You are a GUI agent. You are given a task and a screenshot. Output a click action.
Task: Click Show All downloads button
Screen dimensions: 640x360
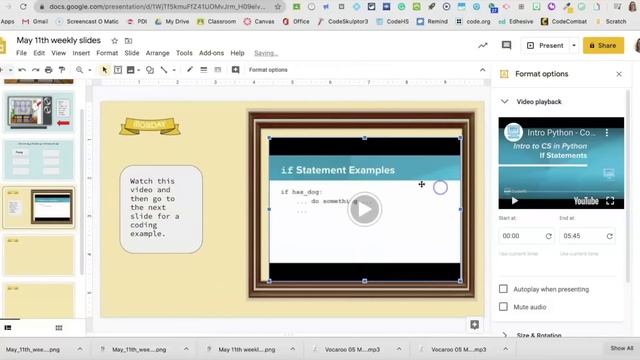[x=622, y=348]
